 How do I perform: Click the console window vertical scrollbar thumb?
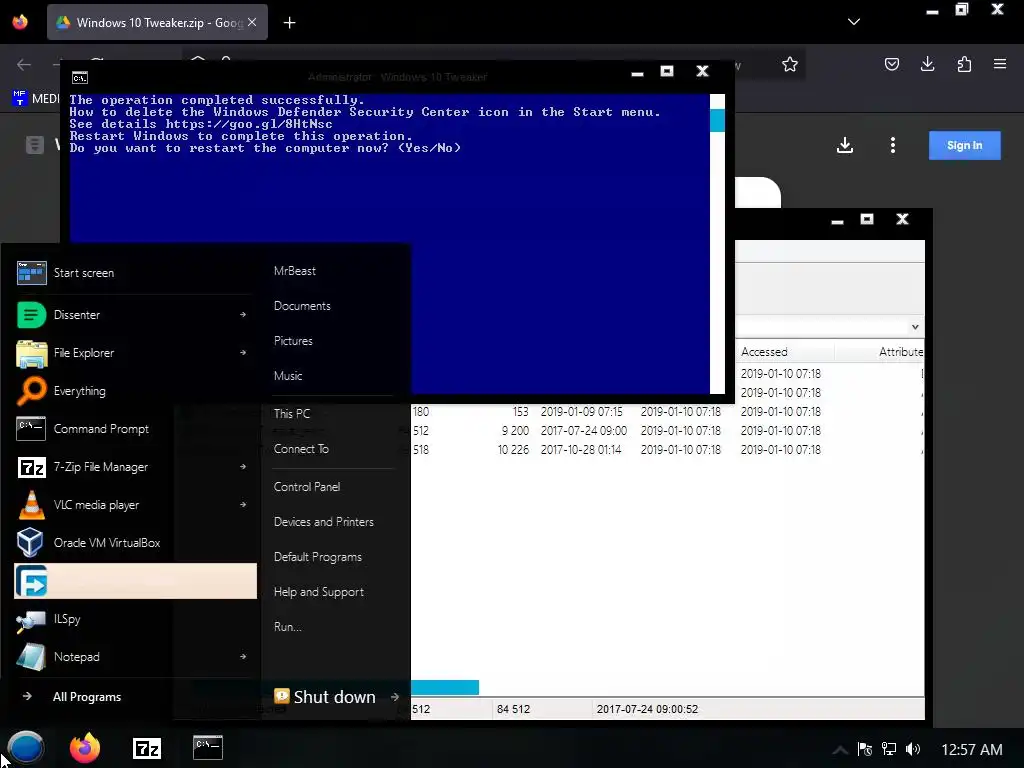pyautogui.click(x=717, y=120)
